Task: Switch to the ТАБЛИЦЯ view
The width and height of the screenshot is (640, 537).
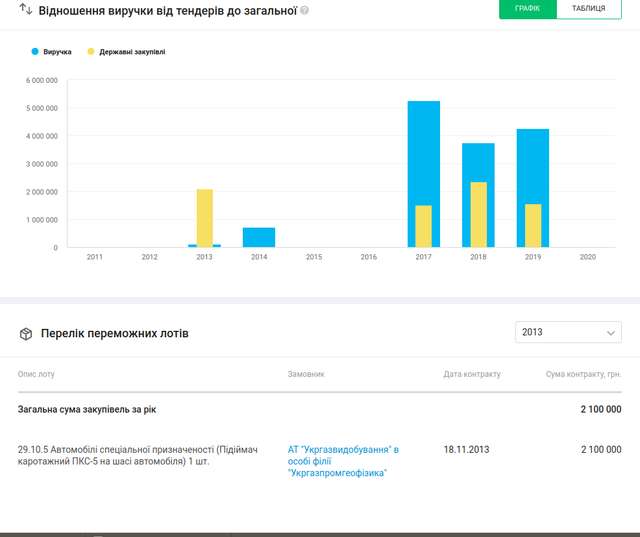Action: tap(589, 9)
